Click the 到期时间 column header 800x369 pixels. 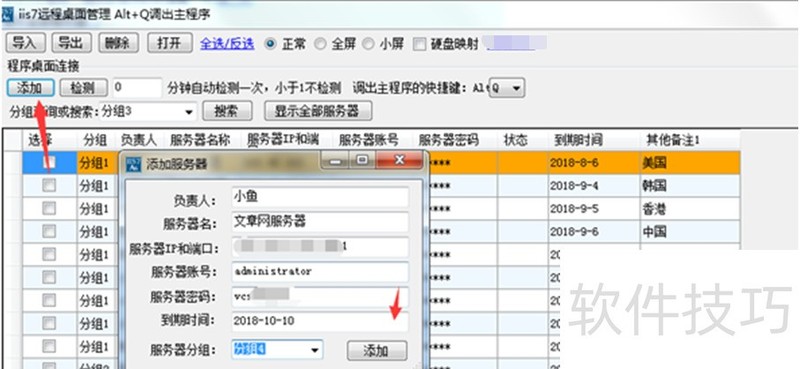579,140
